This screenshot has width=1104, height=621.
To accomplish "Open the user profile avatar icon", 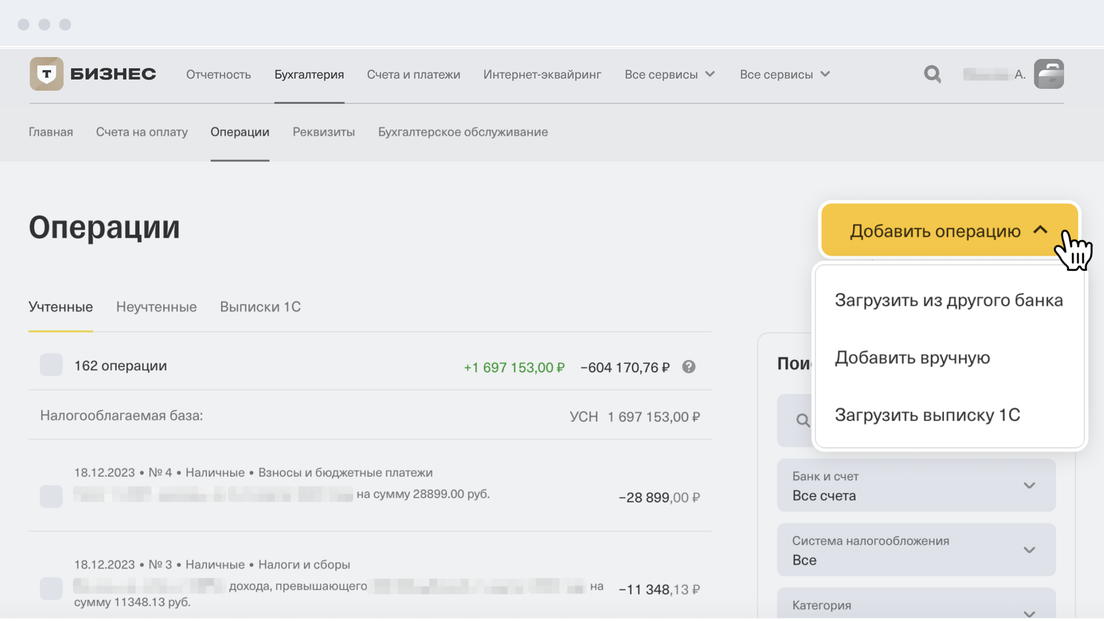I will (1048, 74).
